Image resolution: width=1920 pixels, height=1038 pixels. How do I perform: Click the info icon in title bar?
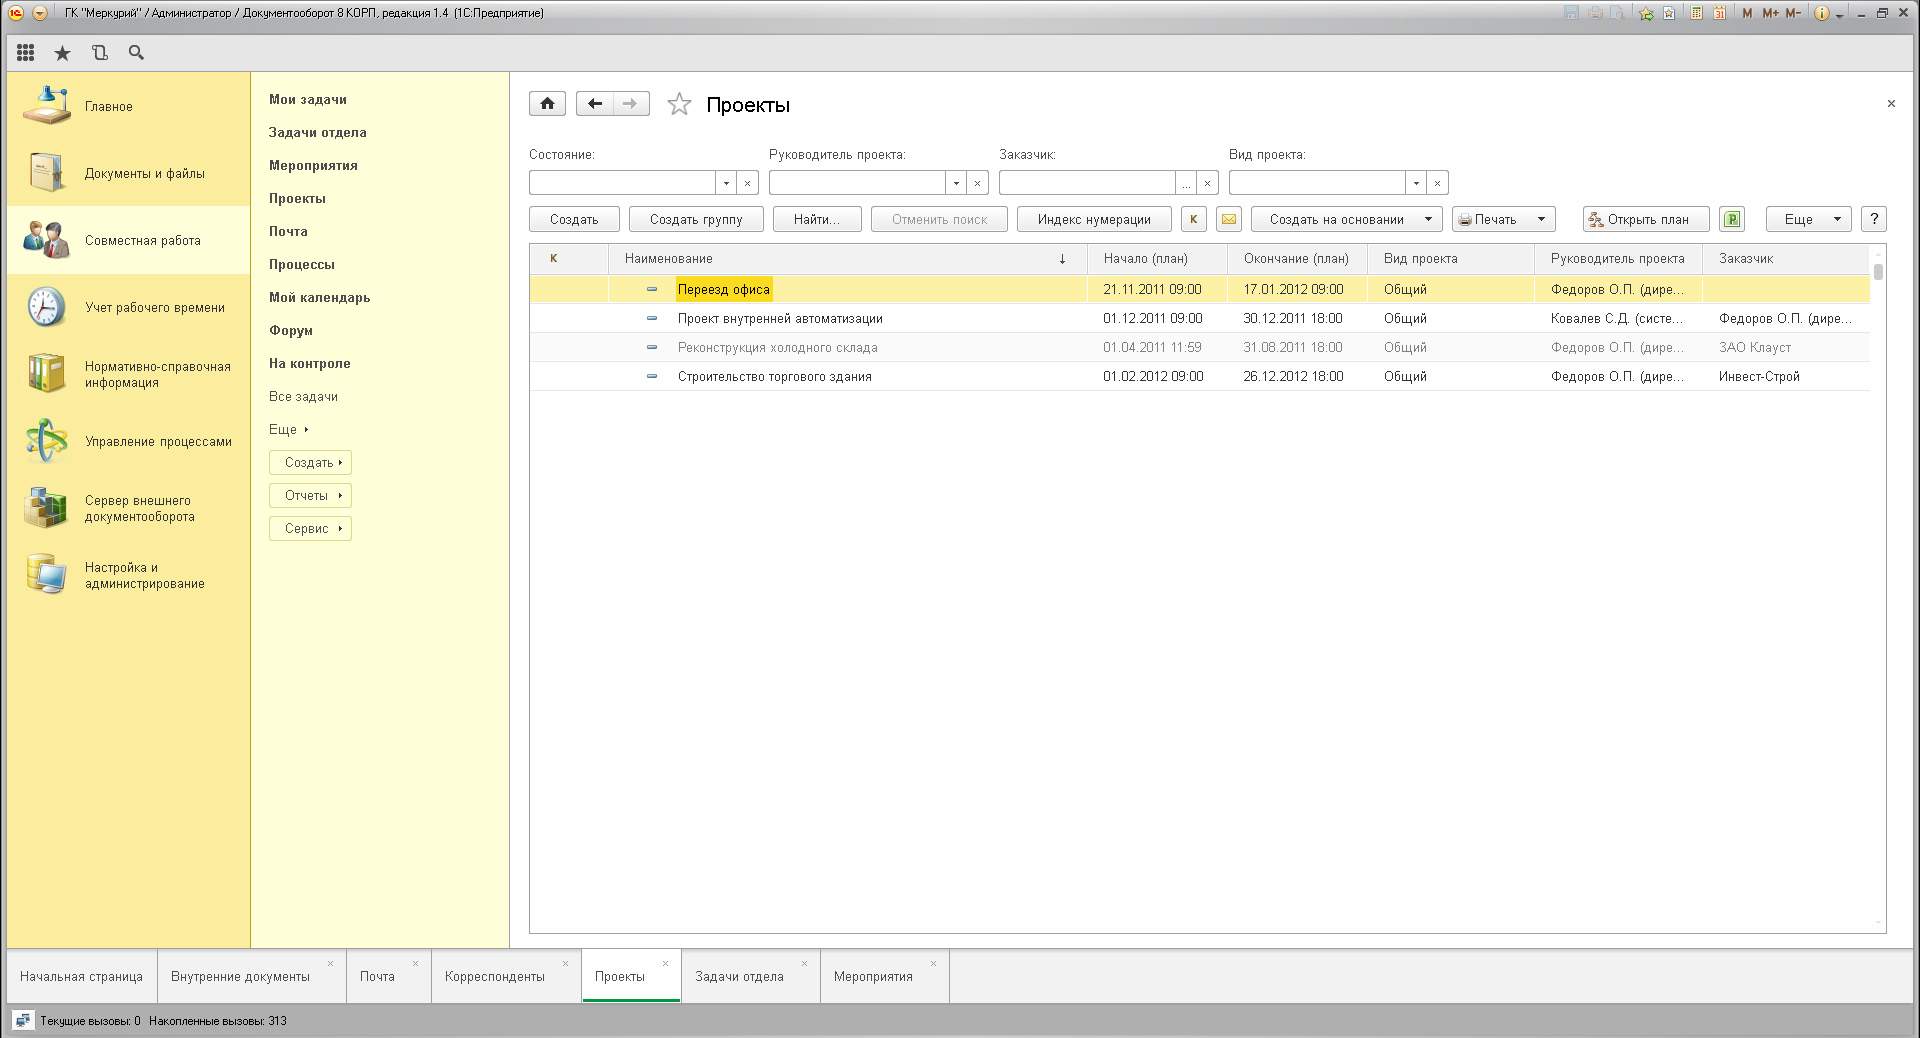click(x=1821, y=13)
